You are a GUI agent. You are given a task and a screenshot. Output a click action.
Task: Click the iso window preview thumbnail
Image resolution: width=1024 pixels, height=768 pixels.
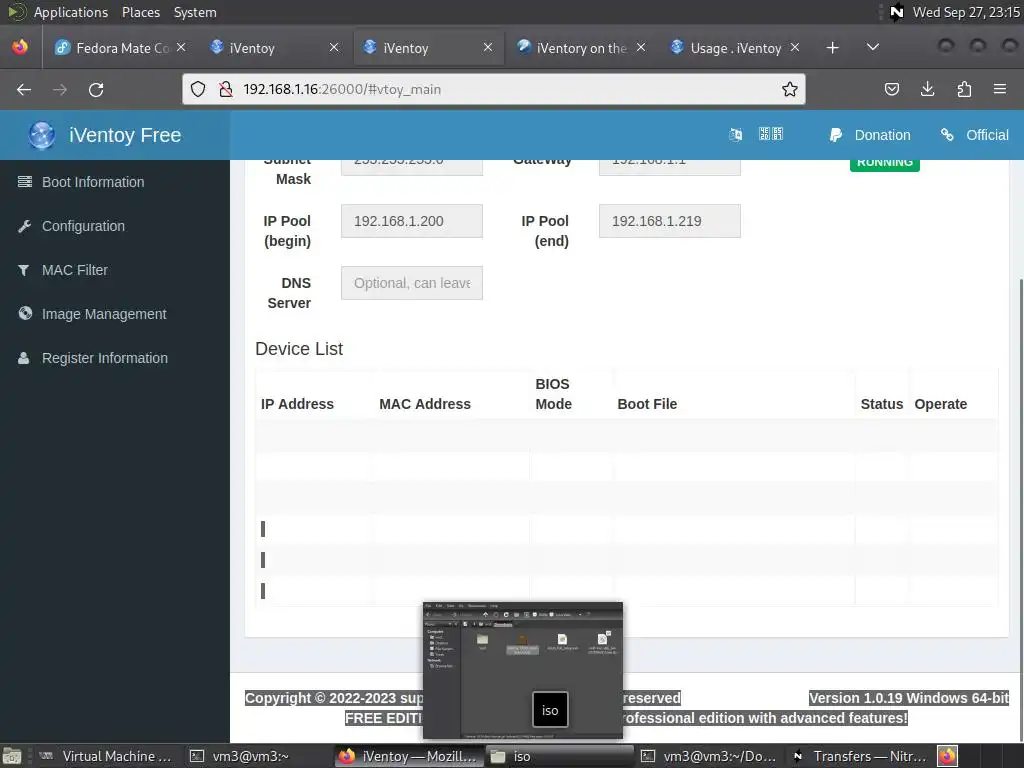[x=522, y=671]
